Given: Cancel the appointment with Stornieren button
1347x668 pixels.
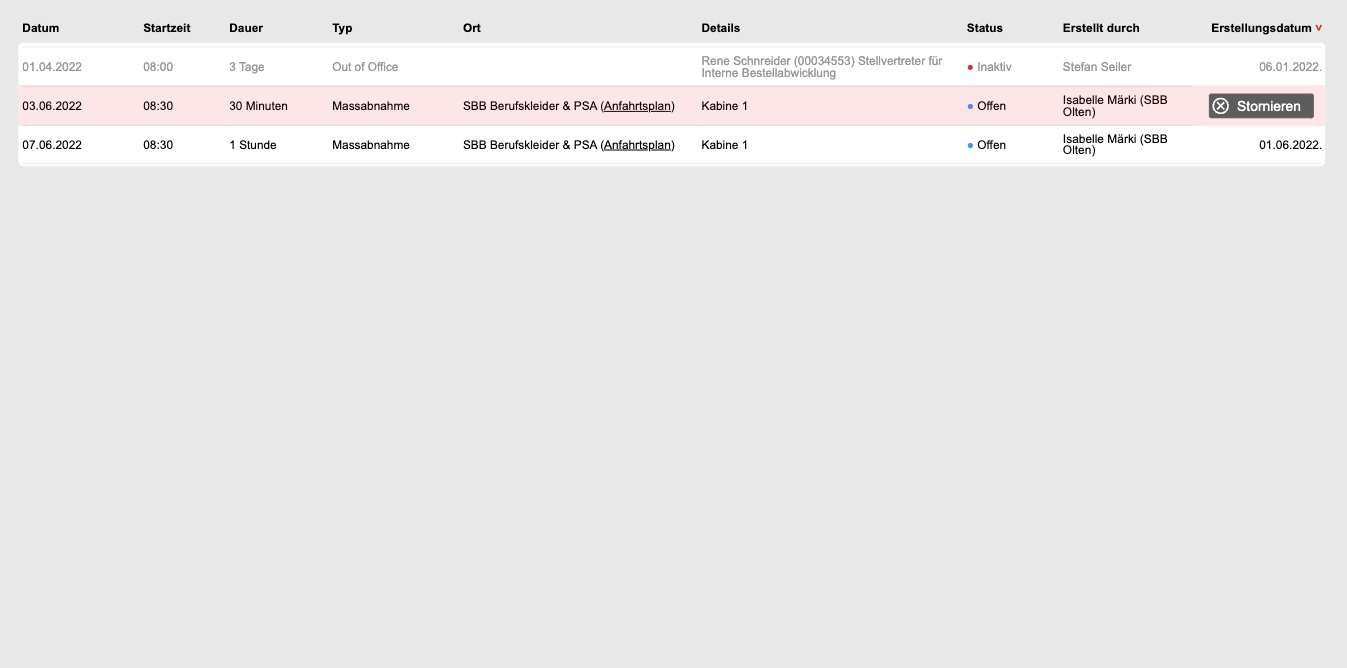Looking at the screenshot, I should 1261,106.
